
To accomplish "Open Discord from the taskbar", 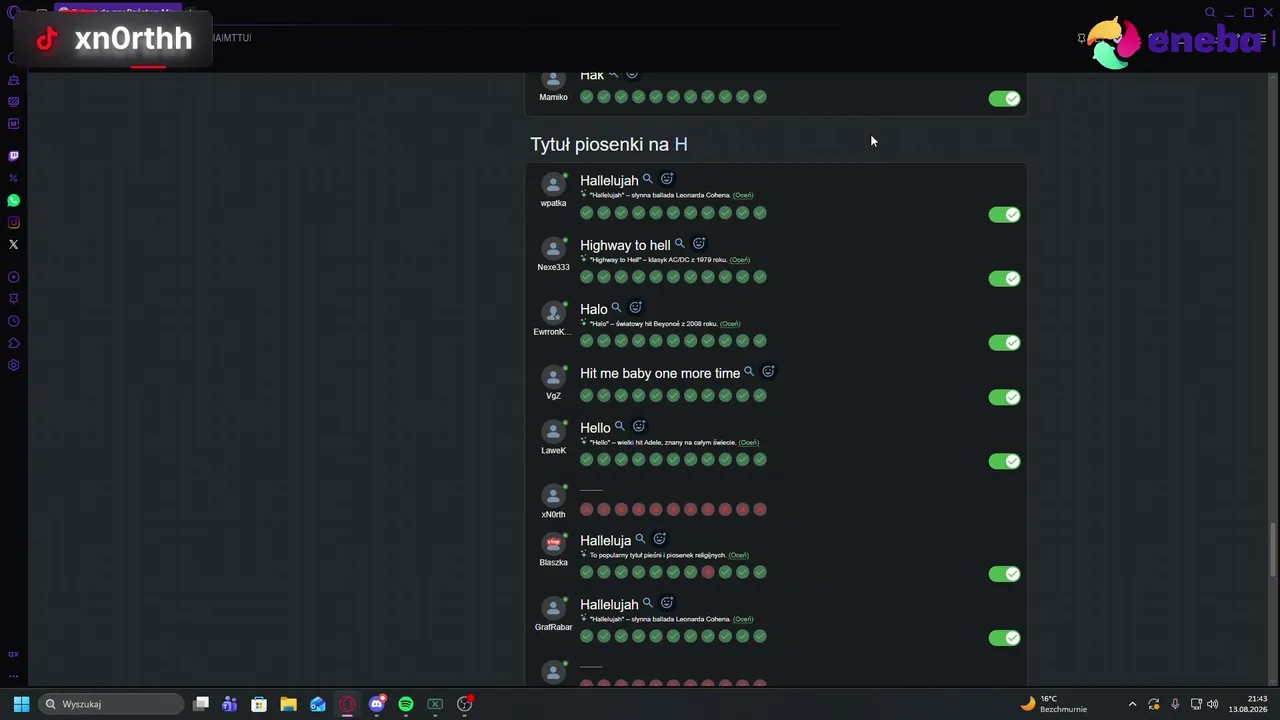I will click(x=377, y=704).
